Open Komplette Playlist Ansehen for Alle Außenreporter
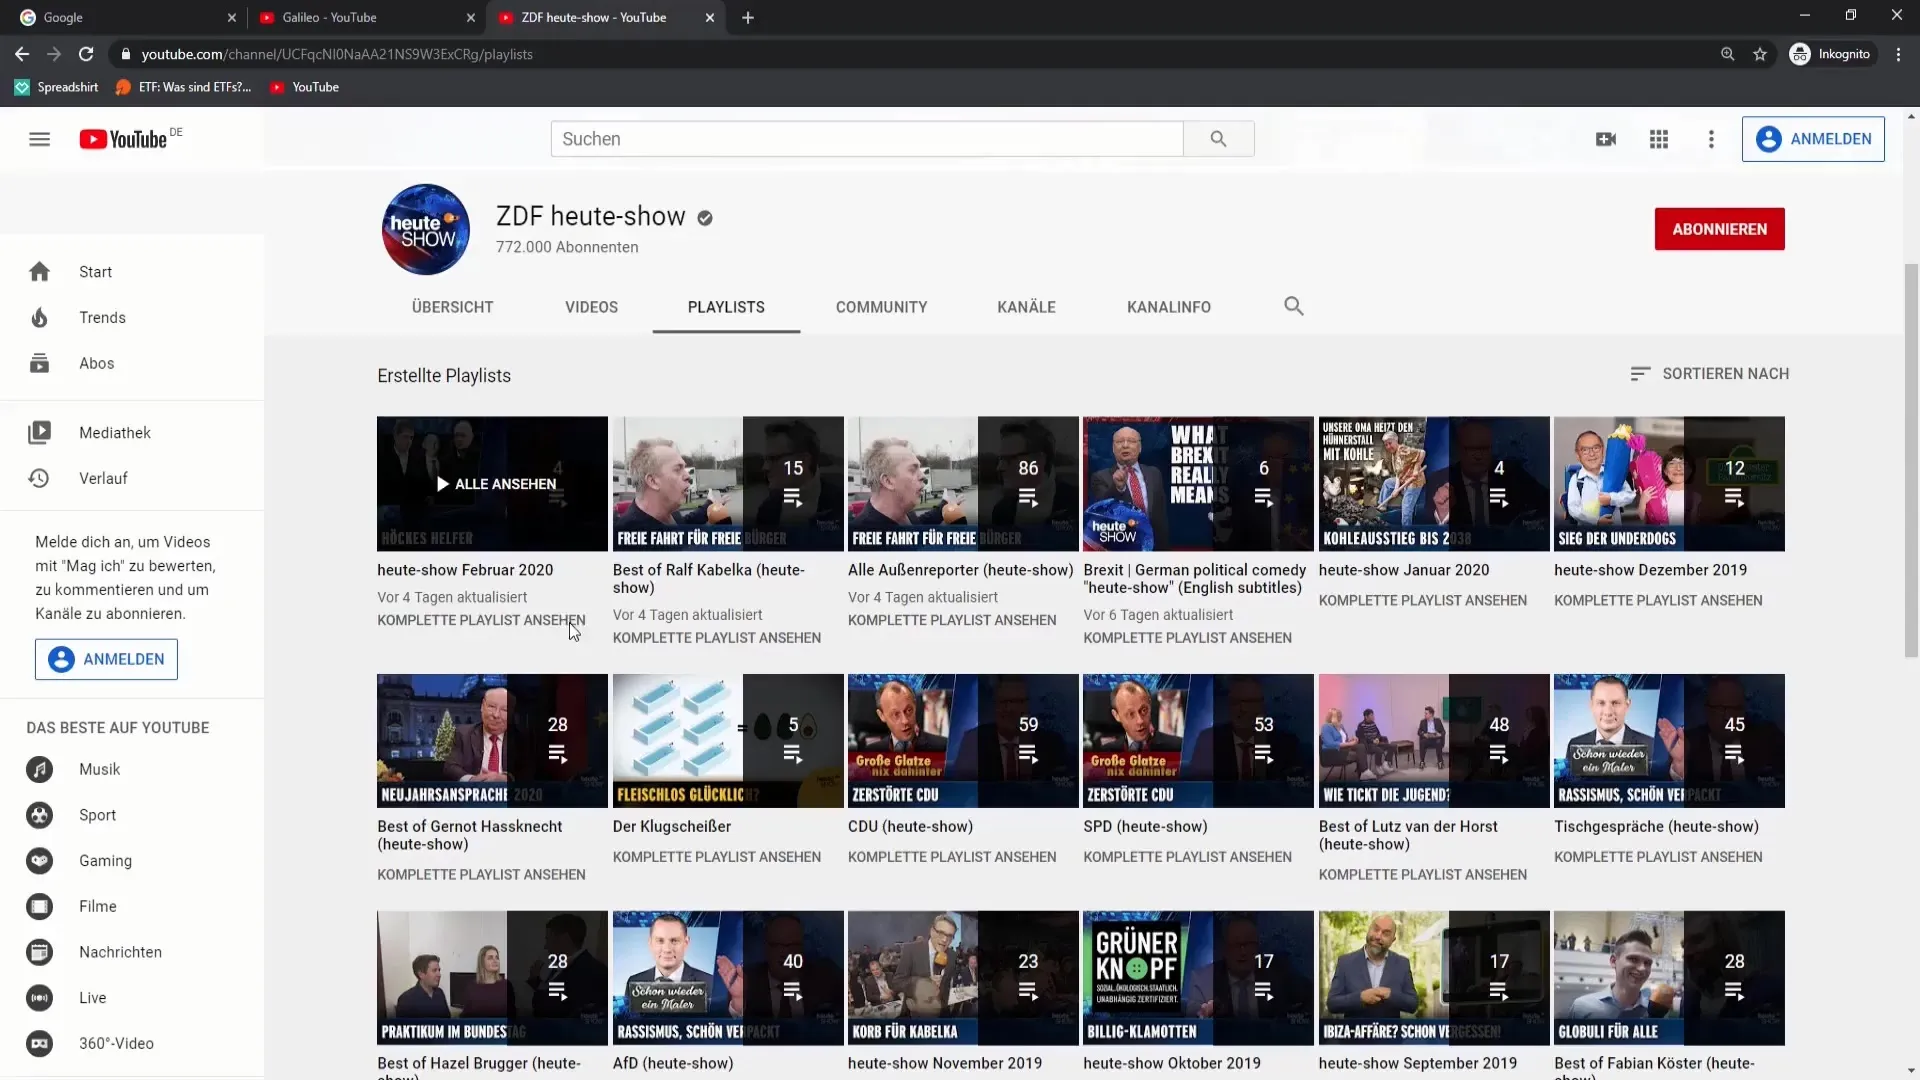The width and height of the screenshot is (1920, 1080). 952,620
